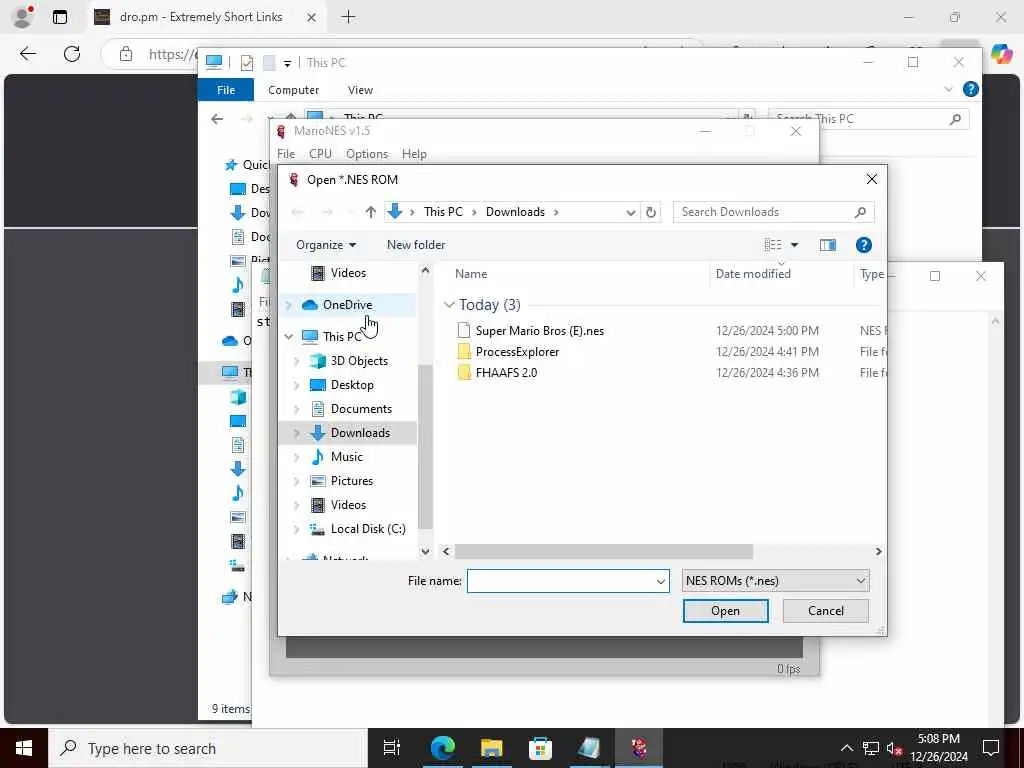
Task: Open the File name history dropdown
Action: [660, 581]
